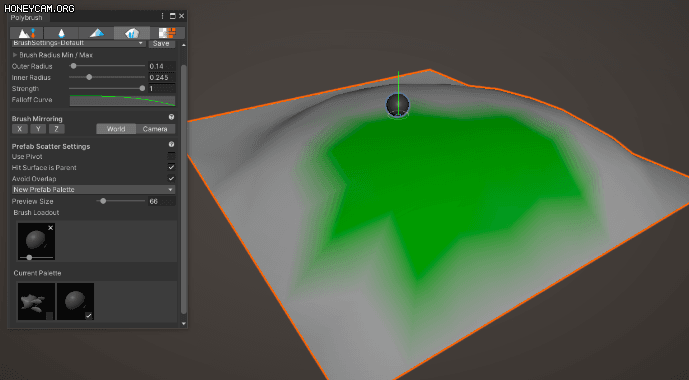The height and width of the screenshot is (380, 689).
Task: Select the Prefab scatter mode icon
Action: coord(132,33)
